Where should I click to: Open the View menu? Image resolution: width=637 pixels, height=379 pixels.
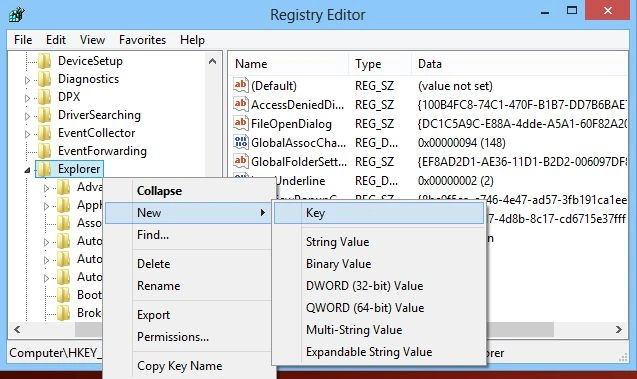tap(92, 40)
